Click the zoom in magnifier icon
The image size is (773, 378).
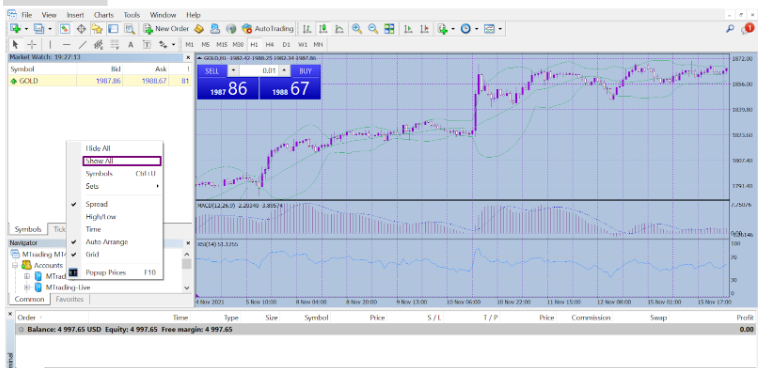[x=356, y=29]
